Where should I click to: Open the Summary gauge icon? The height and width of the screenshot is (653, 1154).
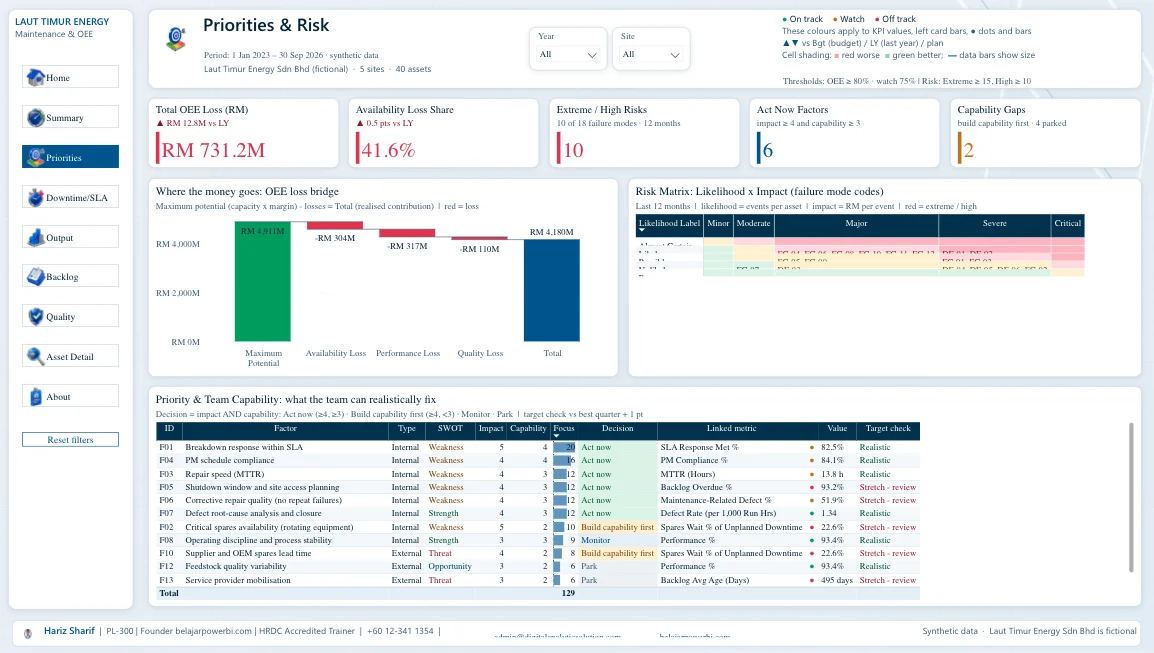[35, 117]
